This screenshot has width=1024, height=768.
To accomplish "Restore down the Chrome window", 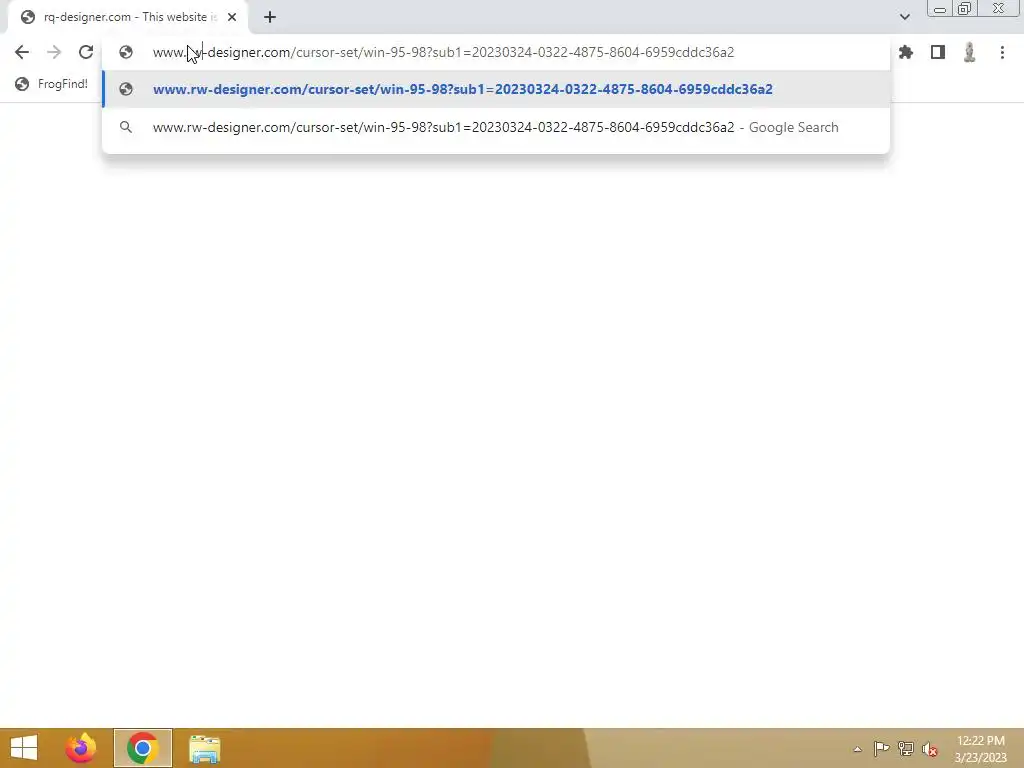I will [x=964, y=8].
